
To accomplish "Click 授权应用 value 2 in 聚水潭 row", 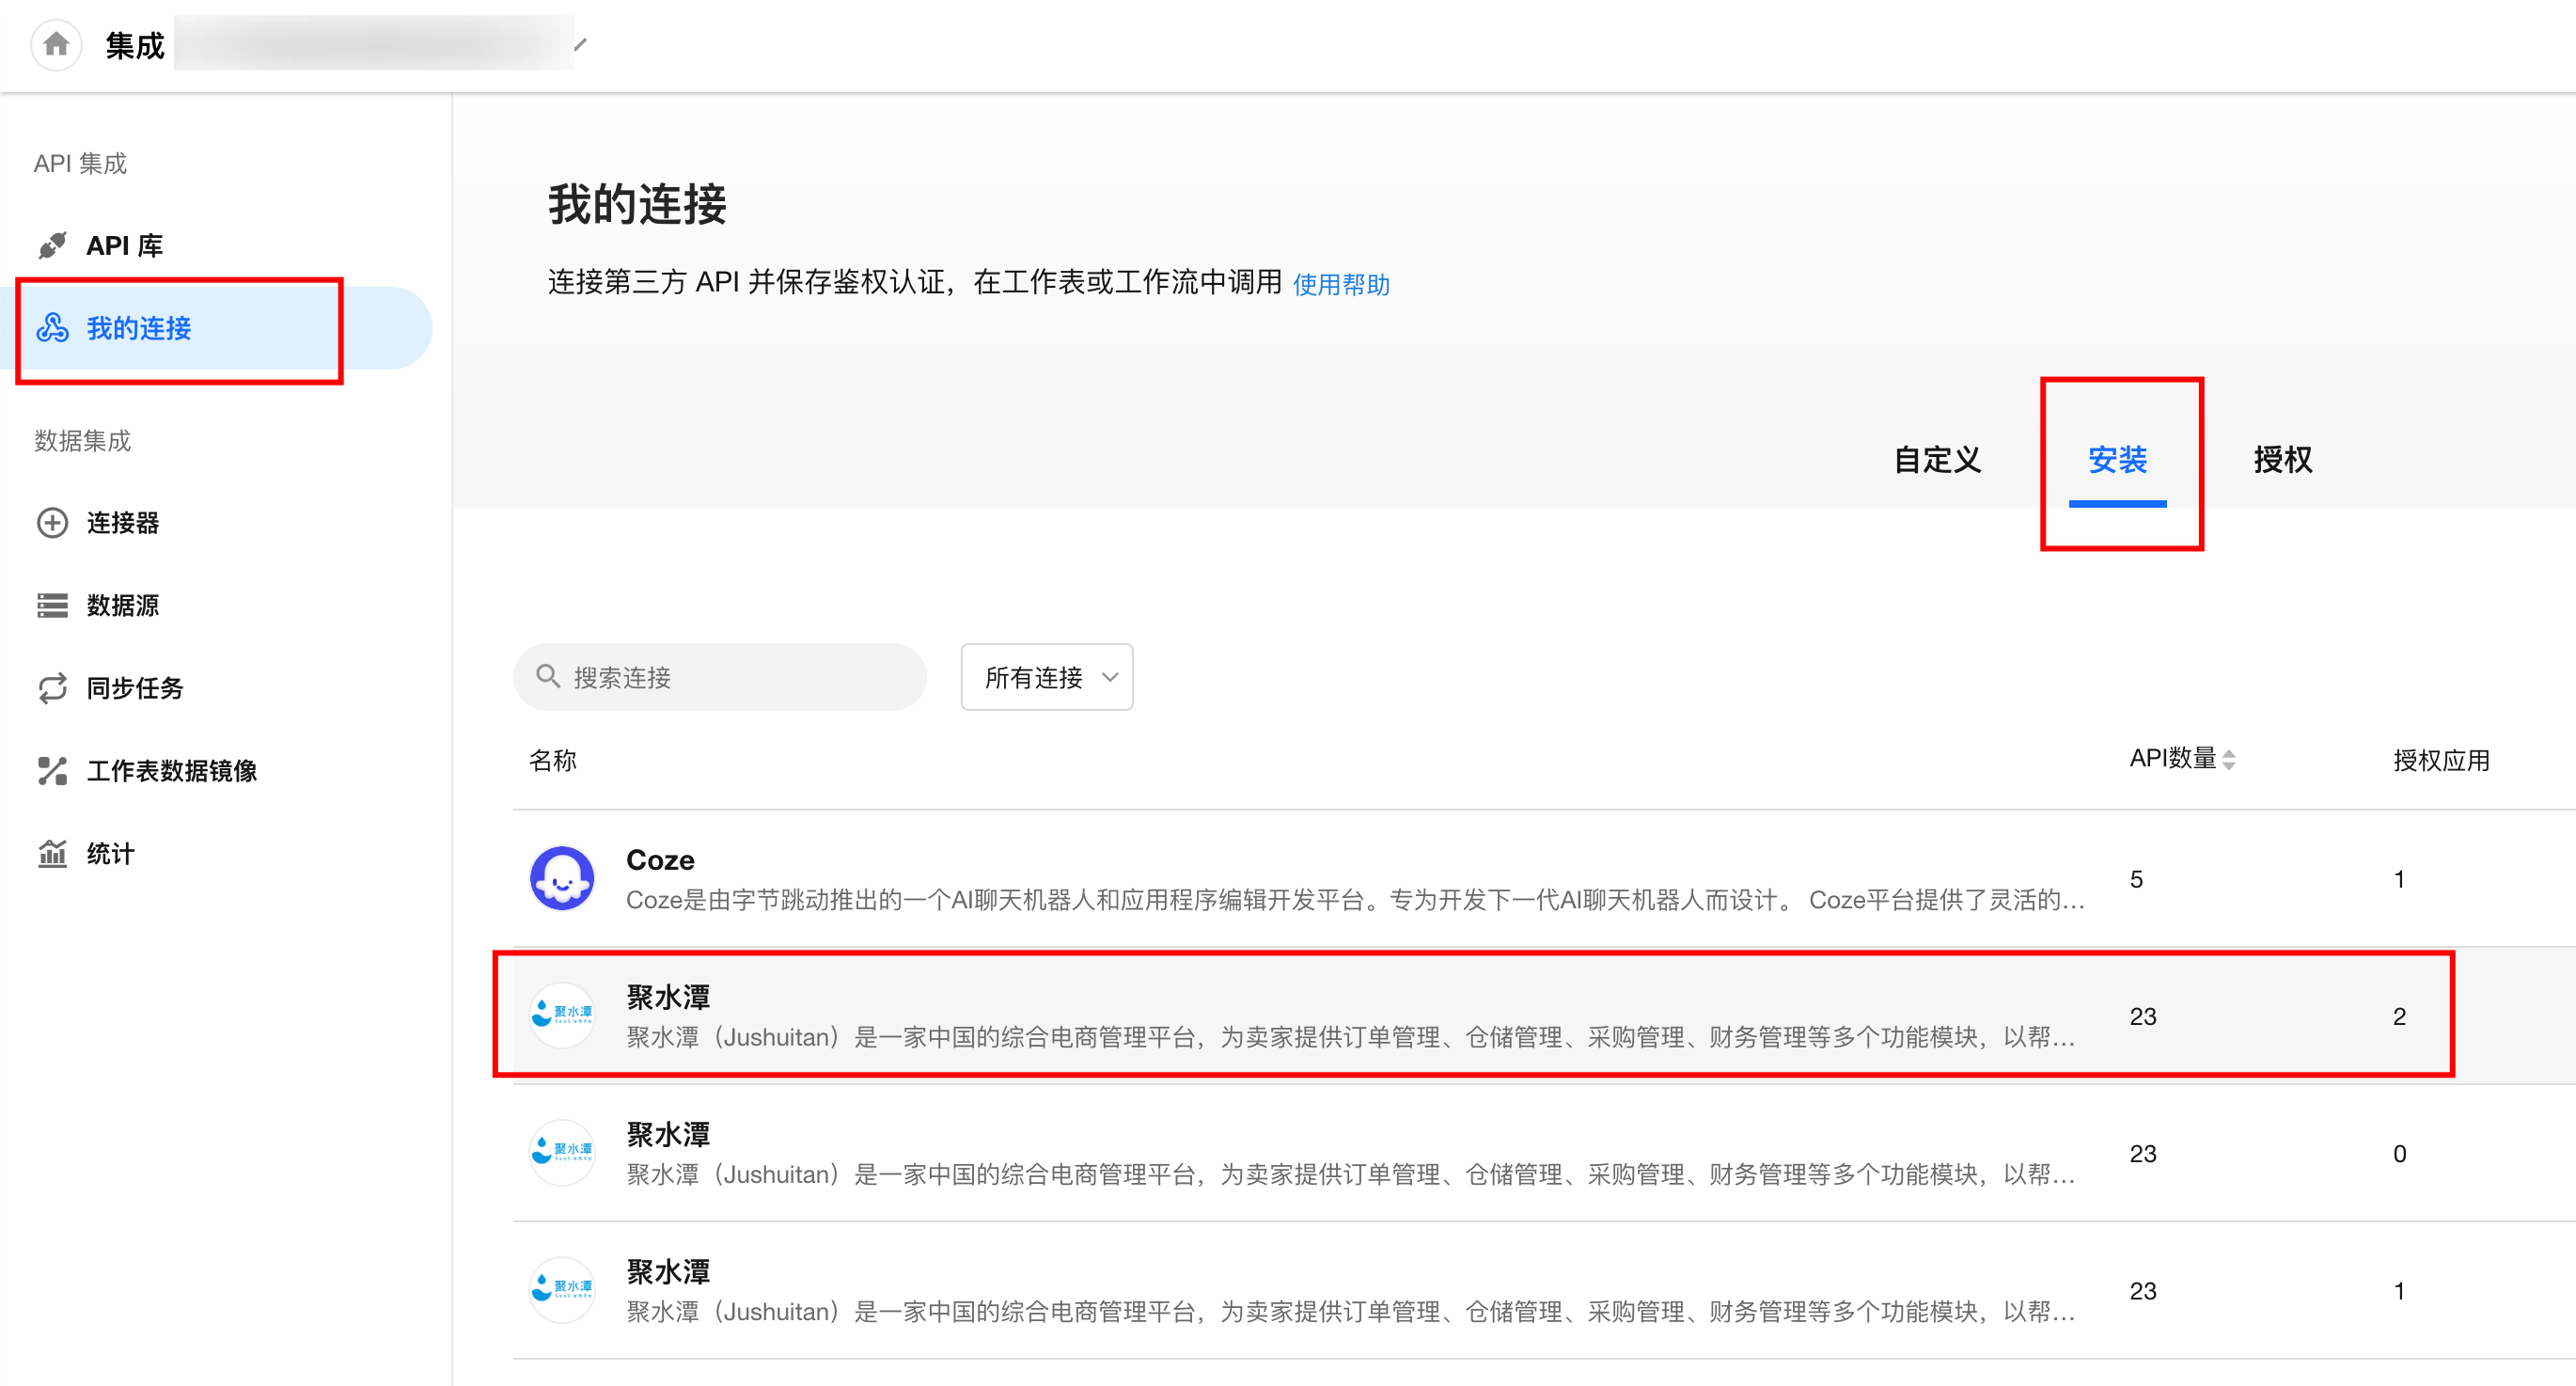I will 2399,1016.
